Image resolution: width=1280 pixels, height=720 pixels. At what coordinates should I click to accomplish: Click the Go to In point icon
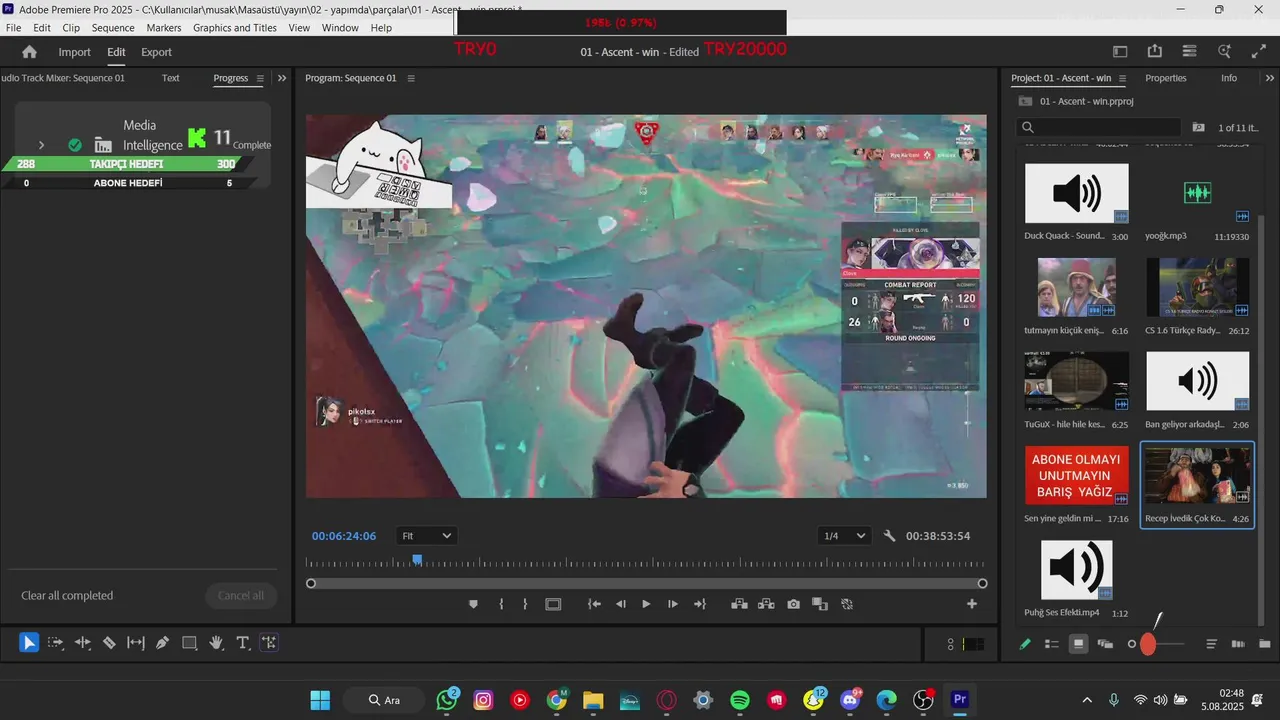pos(594,604)
